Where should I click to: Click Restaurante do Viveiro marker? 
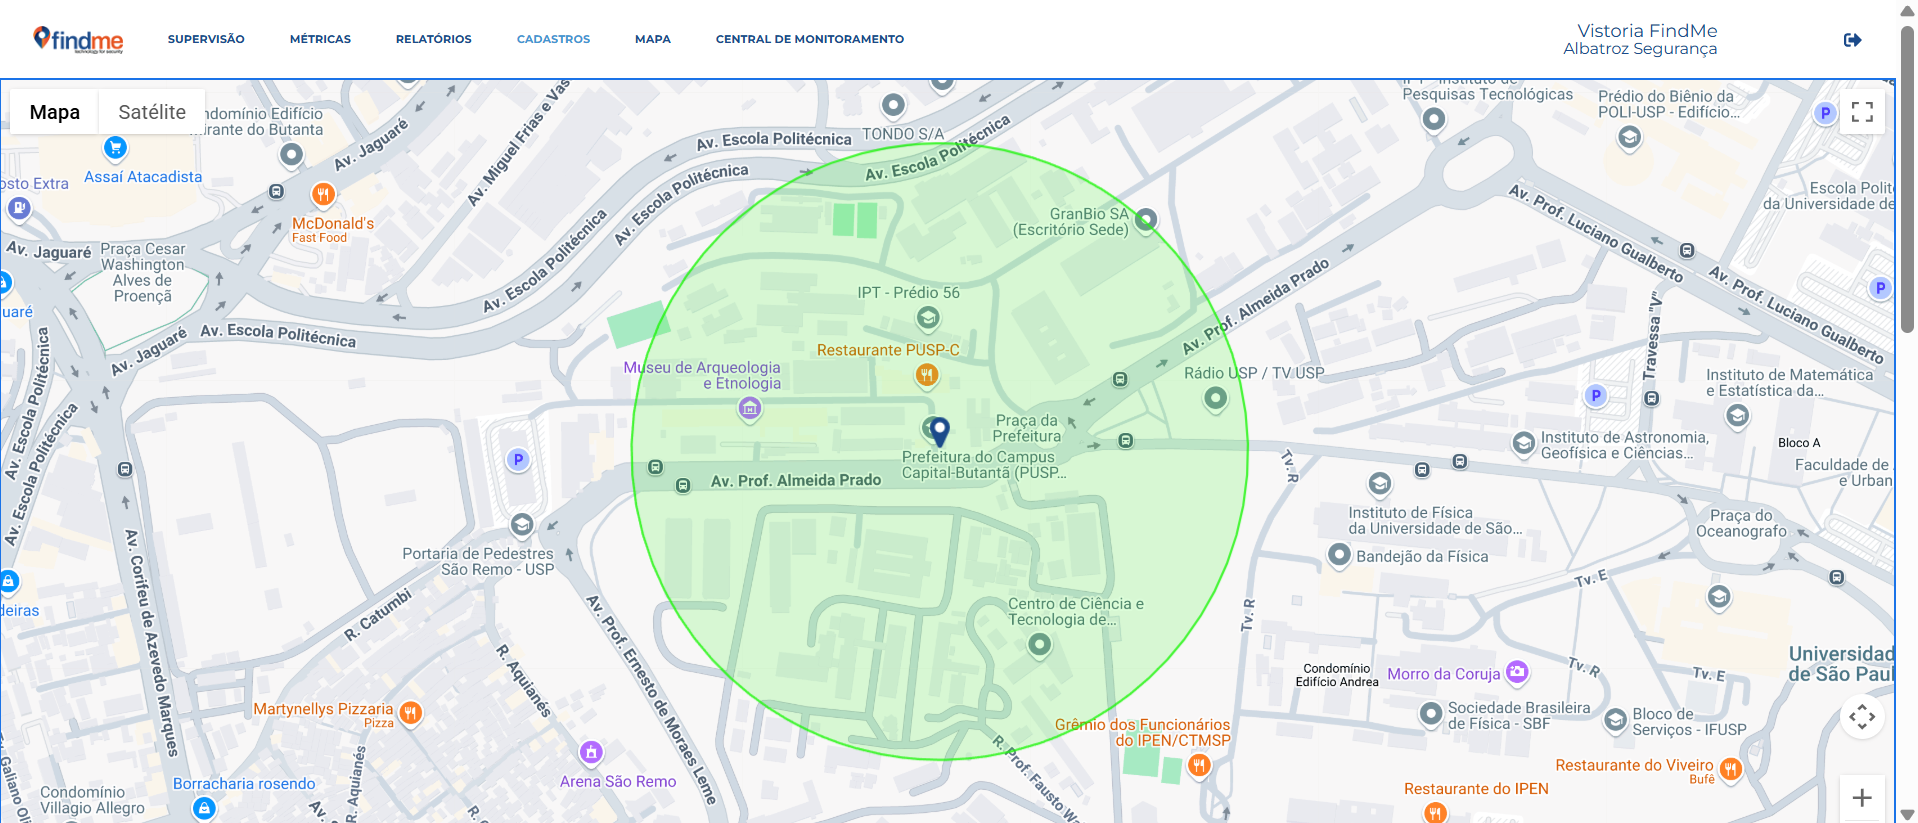click(x=1731, y=769)
